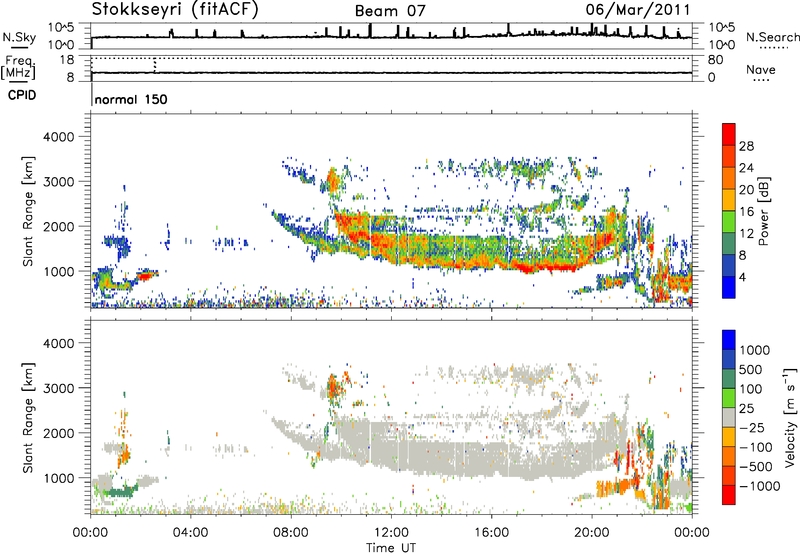800x554 pixels.
Task: Click the Beam 07 label
Action: [390, 11]
